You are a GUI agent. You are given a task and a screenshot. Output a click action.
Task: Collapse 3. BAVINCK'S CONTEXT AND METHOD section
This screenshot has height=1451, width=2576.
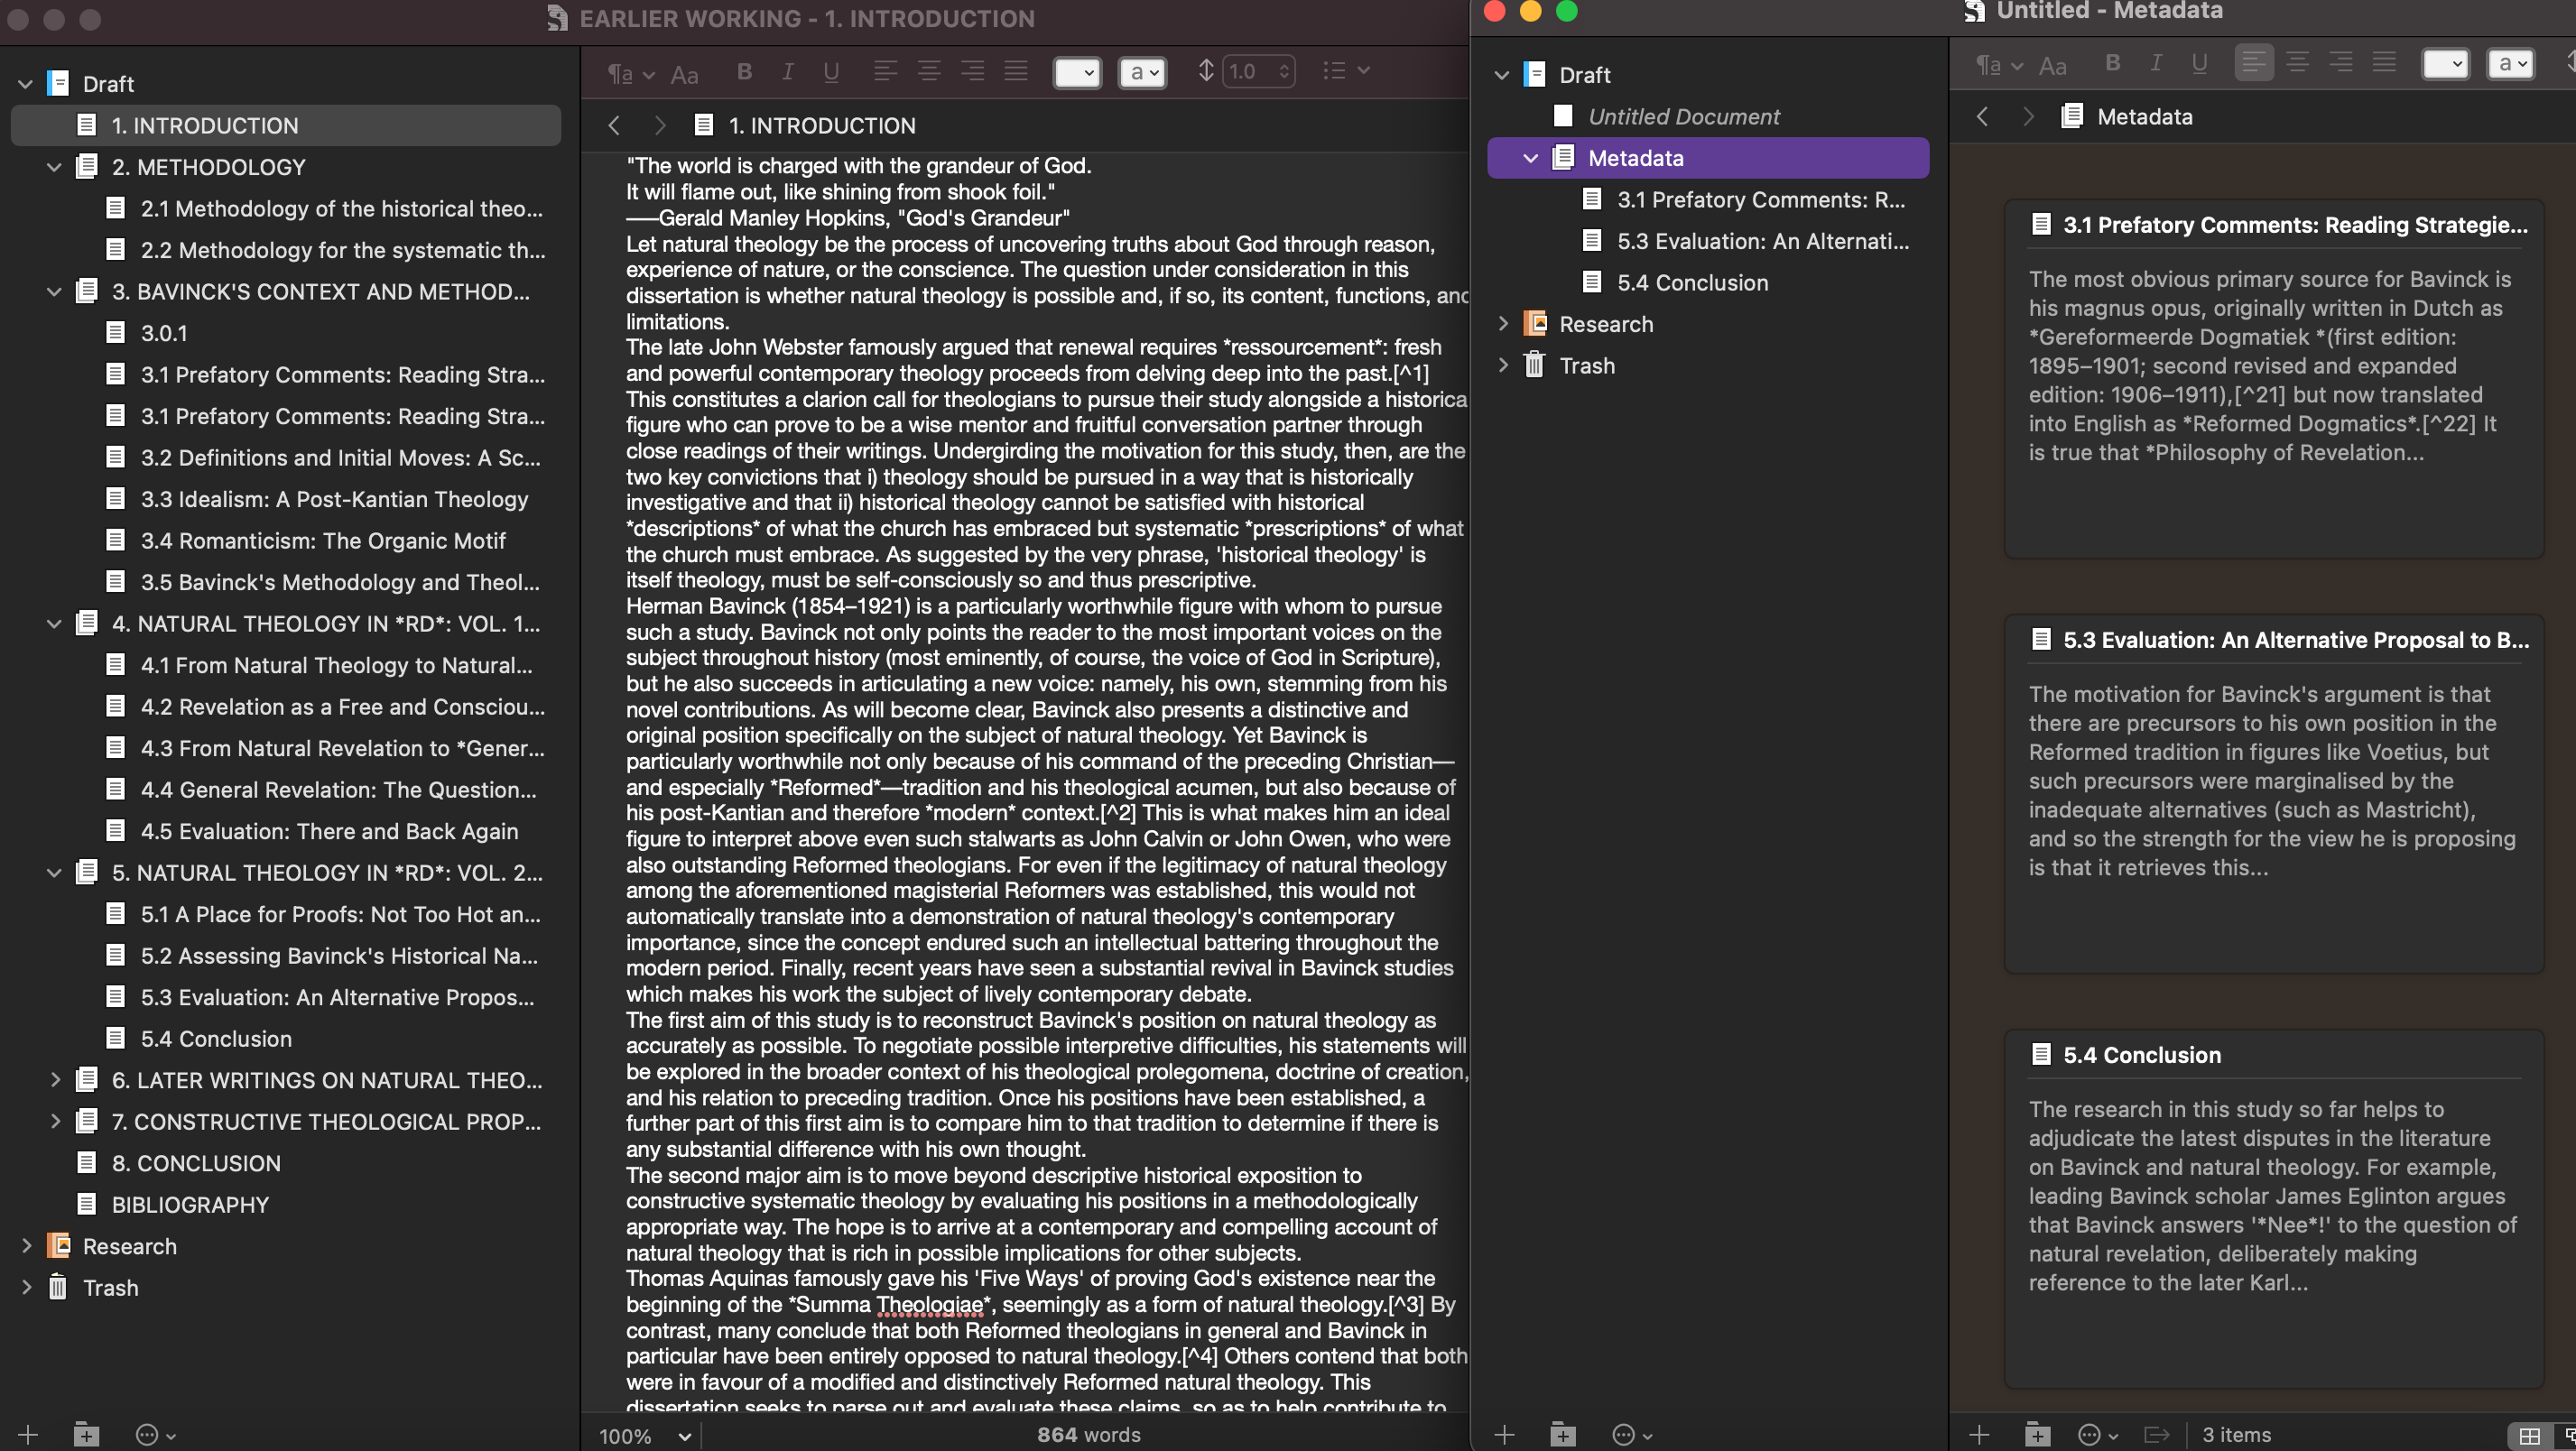click(55, 292)
